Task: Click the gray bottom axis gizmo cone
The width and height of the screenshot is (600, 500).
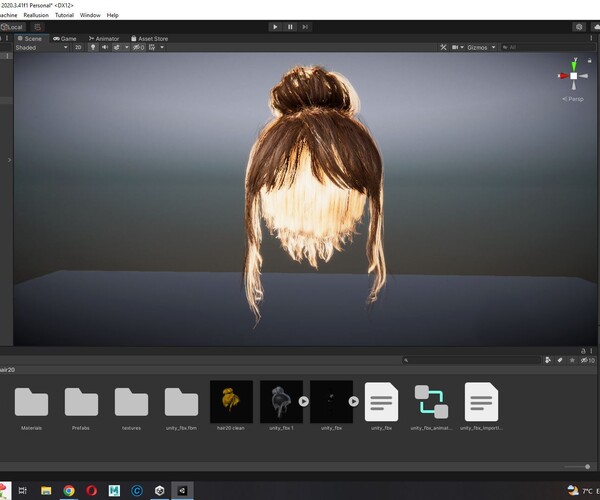Action: point(574,85)
